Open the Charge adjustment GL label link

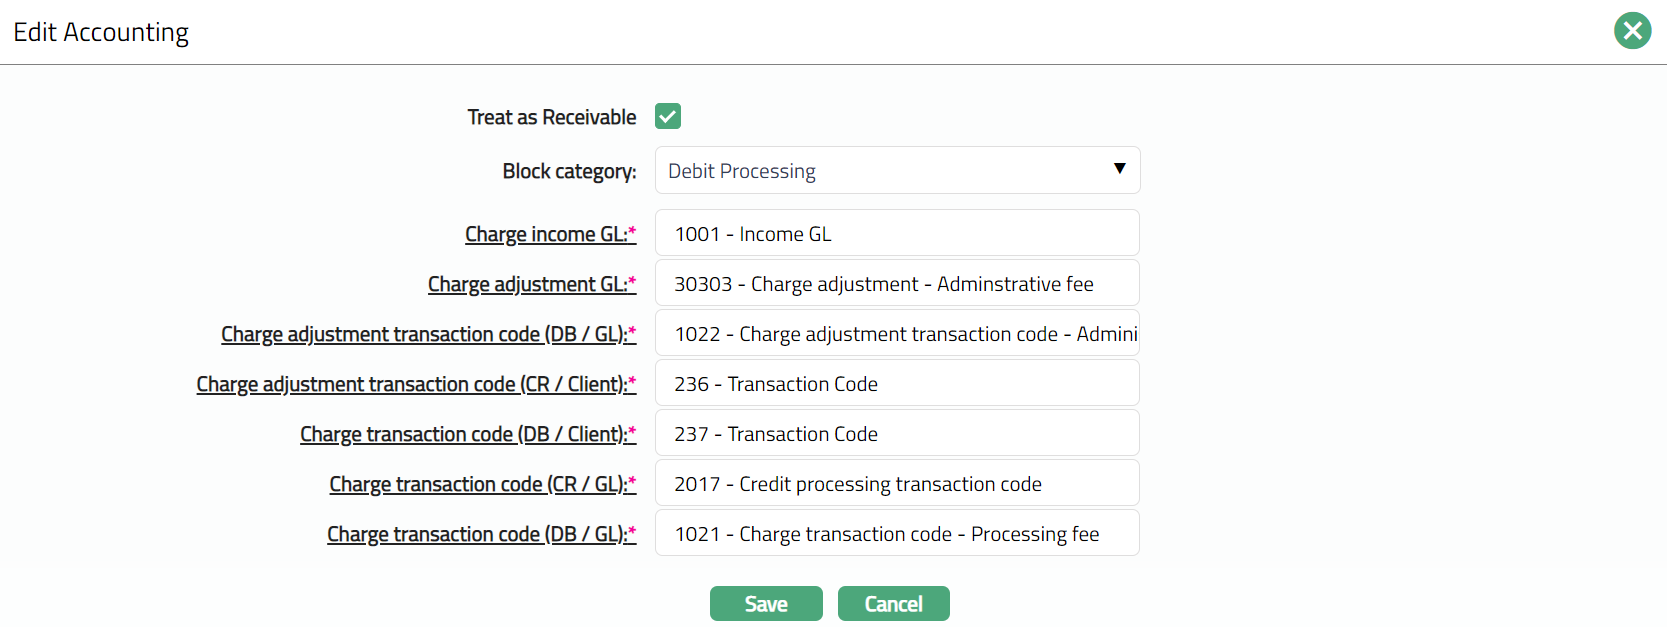[x=527, y=284]
